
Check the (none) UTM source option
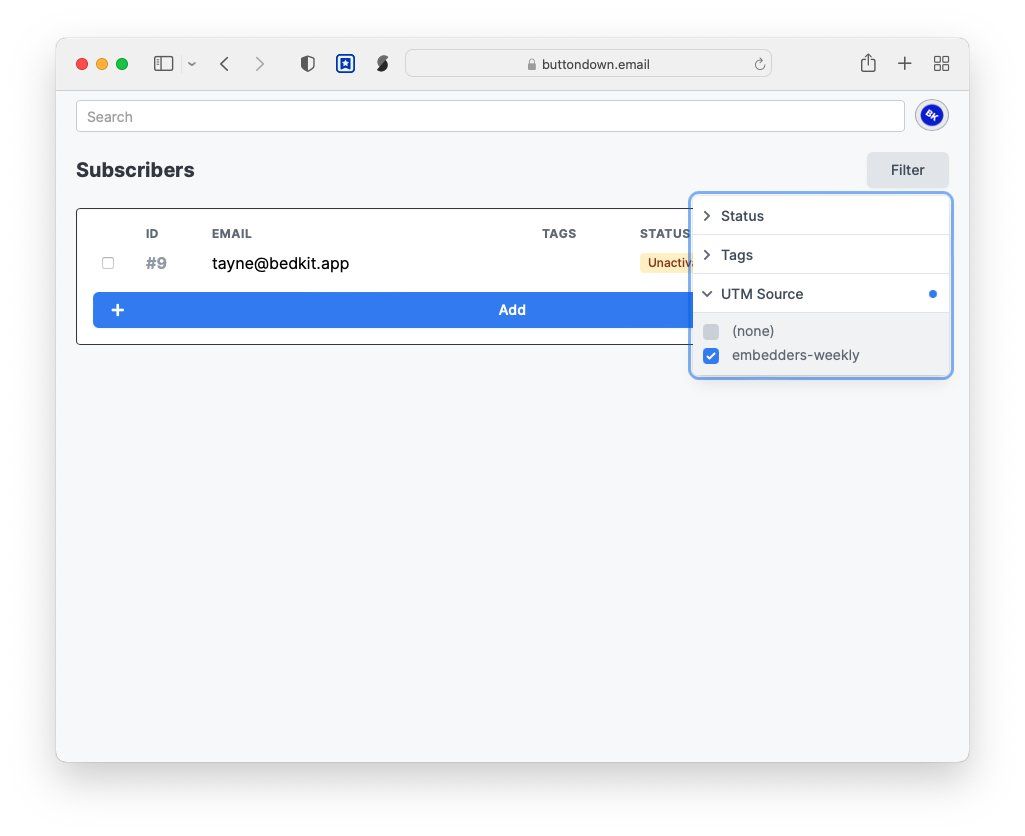[711, 332]
